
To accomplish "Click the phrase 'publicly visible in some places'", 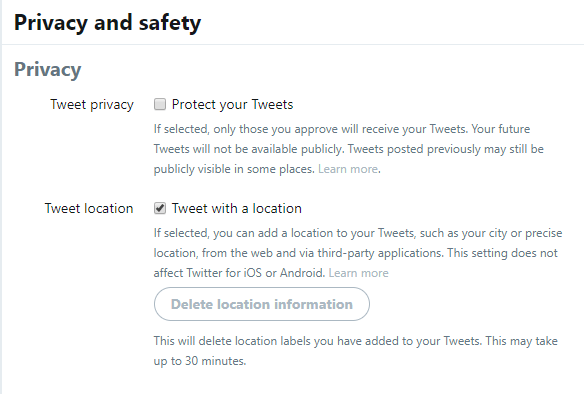I will click(234, 169).
